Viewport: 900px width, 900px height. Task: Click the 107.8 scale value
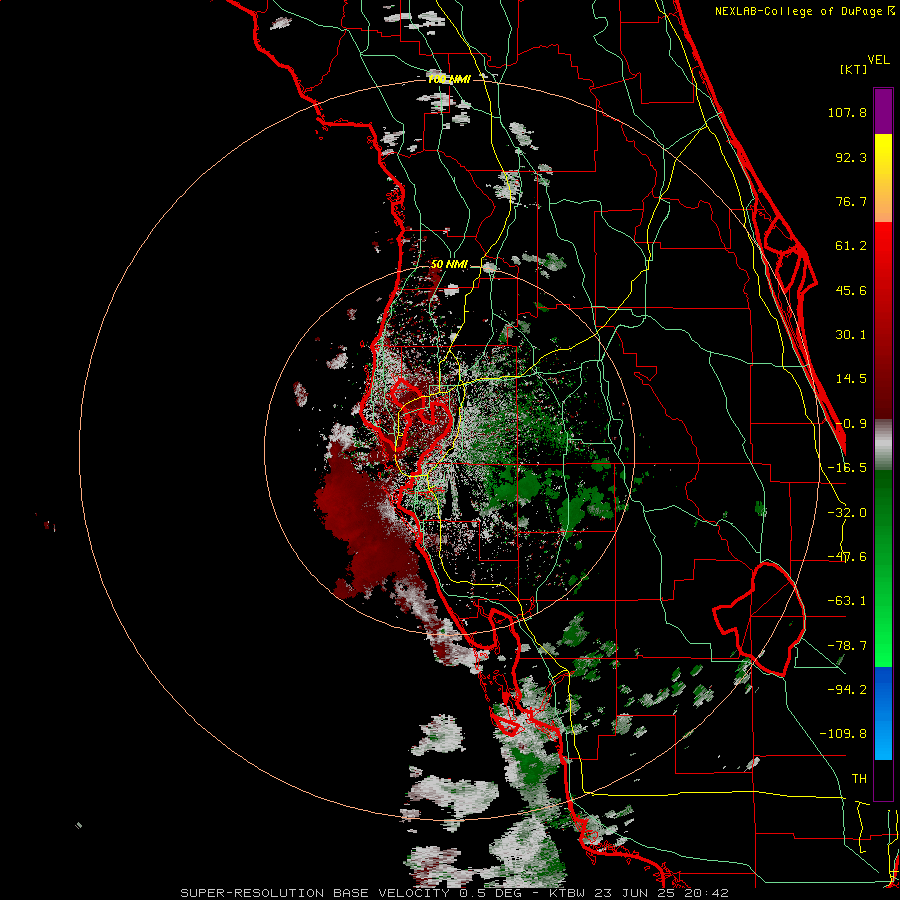coord(847,112)
